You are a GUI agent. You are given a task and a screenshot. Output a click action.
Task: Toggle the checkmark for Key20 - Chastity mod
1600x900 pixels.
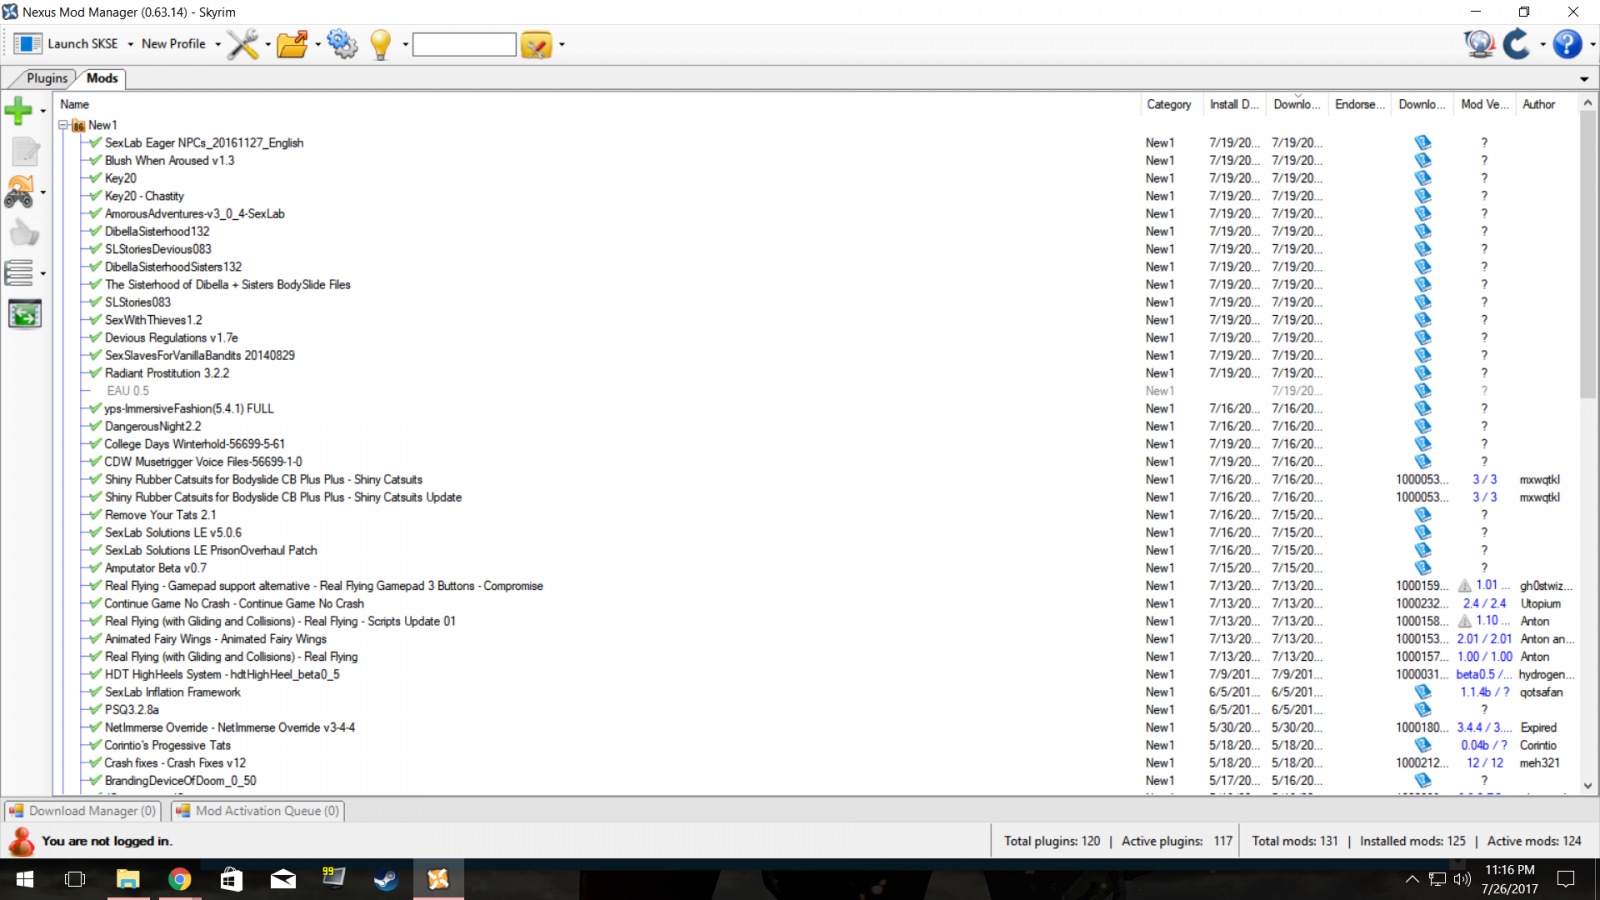pyautogui.click(x=96, y=196)
